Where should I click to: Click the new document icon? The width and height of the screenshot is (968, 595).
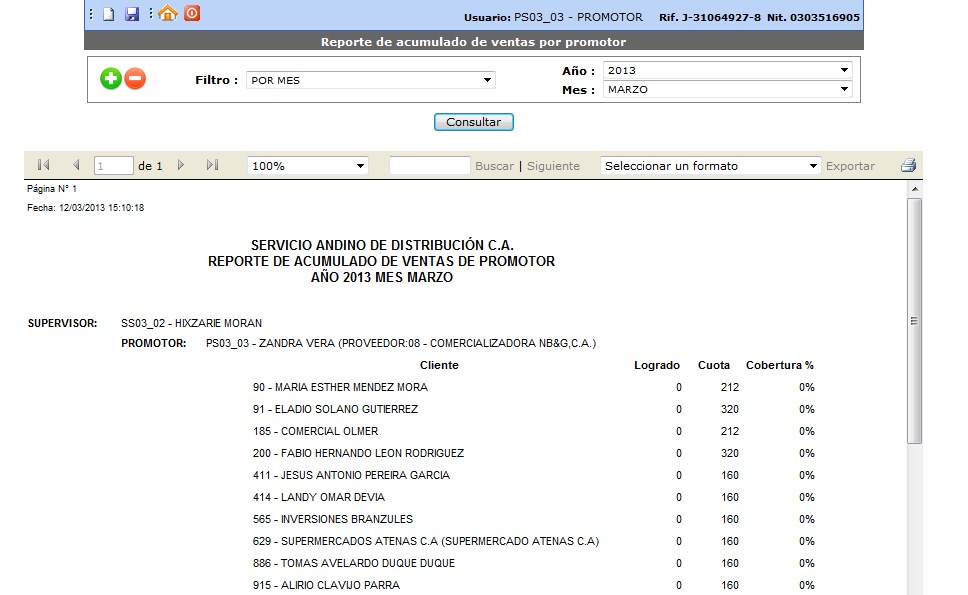tap(109, 14)
